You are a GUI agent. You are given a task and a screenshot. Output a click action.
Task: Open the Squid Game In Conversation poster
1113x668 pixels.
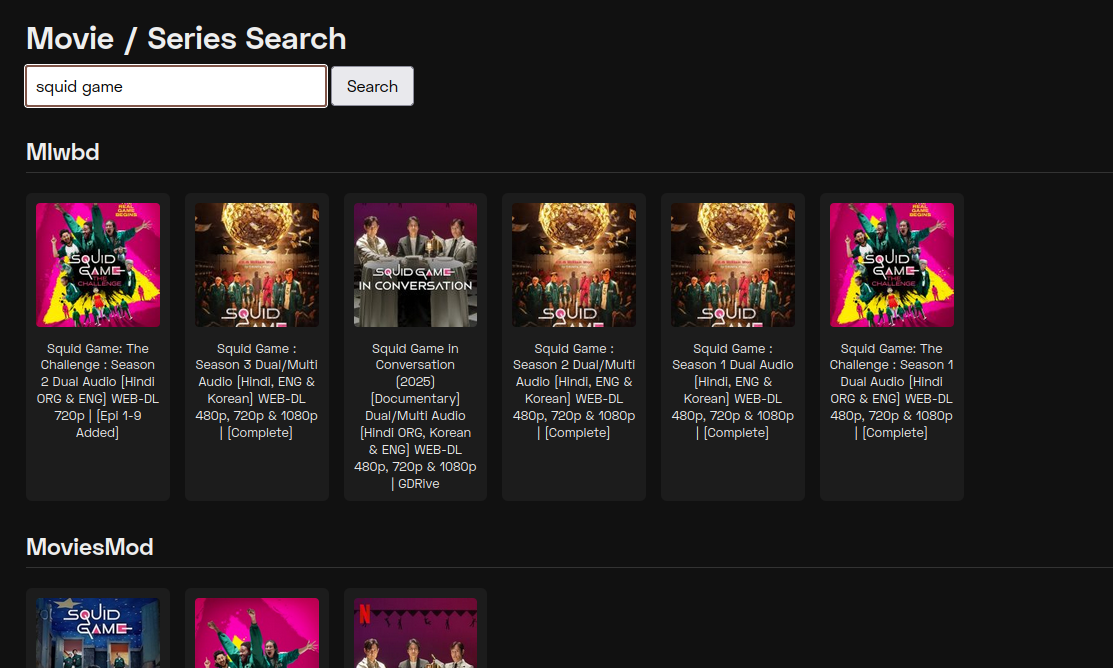[415, 265]
